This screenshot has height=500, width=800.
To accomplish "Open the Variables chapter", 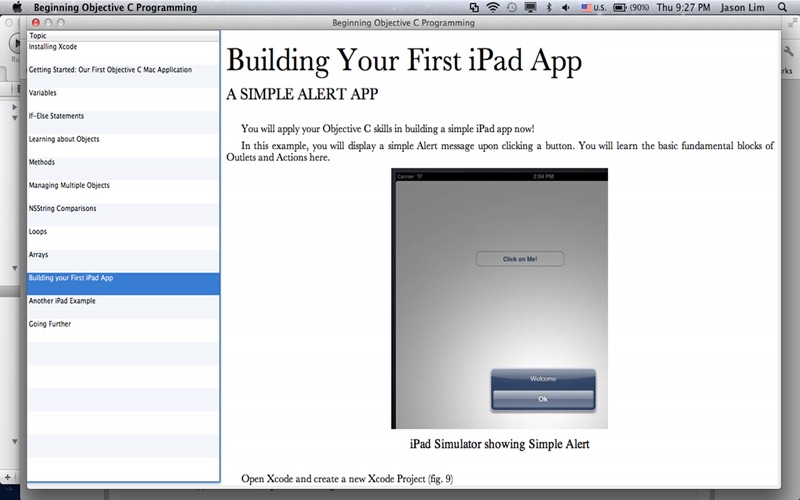I will pos(43,93).
